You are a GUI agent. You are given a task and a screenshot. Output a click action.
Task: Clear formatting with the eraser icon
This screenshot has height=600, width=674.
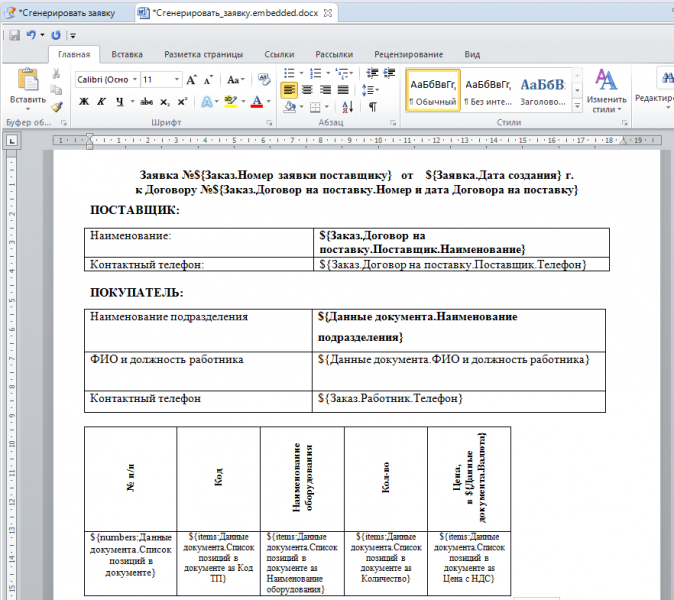pyautogui.click(x=264, y=79)
